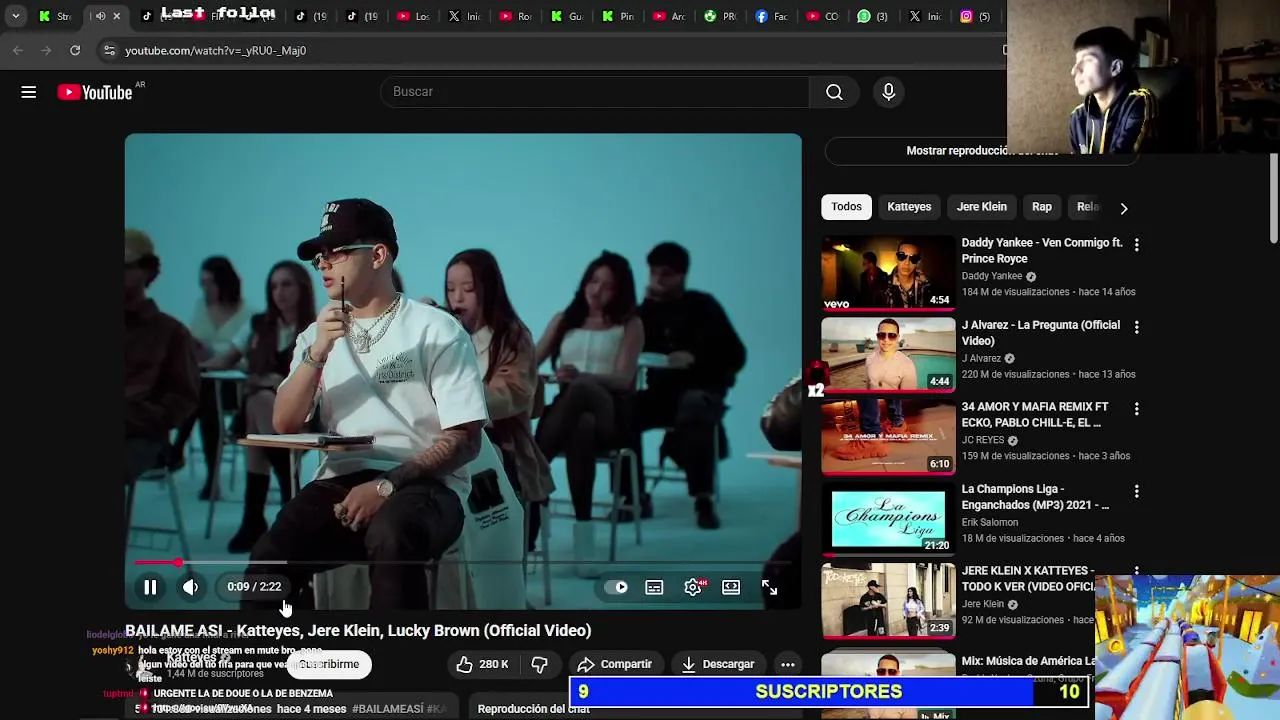Open the Jere Klein x Katteyes thumbnail
Image resolution: width=1280 pixels, height=720 pixels.
[x=888, y=600]
